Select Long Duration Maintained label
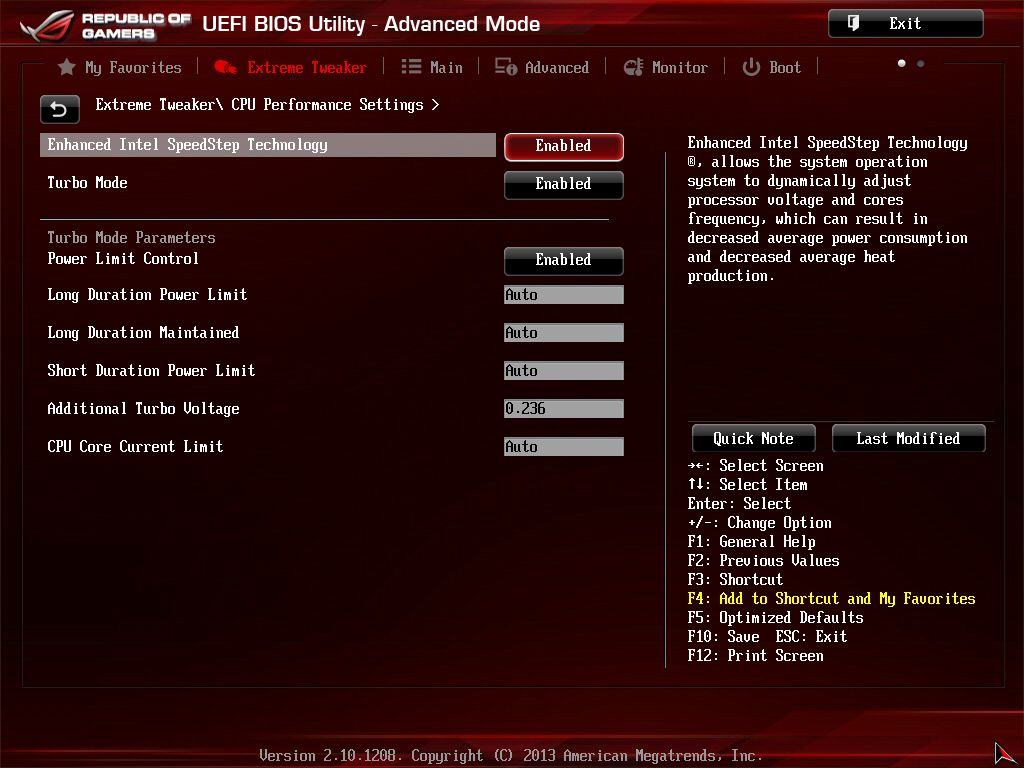Viewport: 1024px width, 768px height. [x=143, y=332]
